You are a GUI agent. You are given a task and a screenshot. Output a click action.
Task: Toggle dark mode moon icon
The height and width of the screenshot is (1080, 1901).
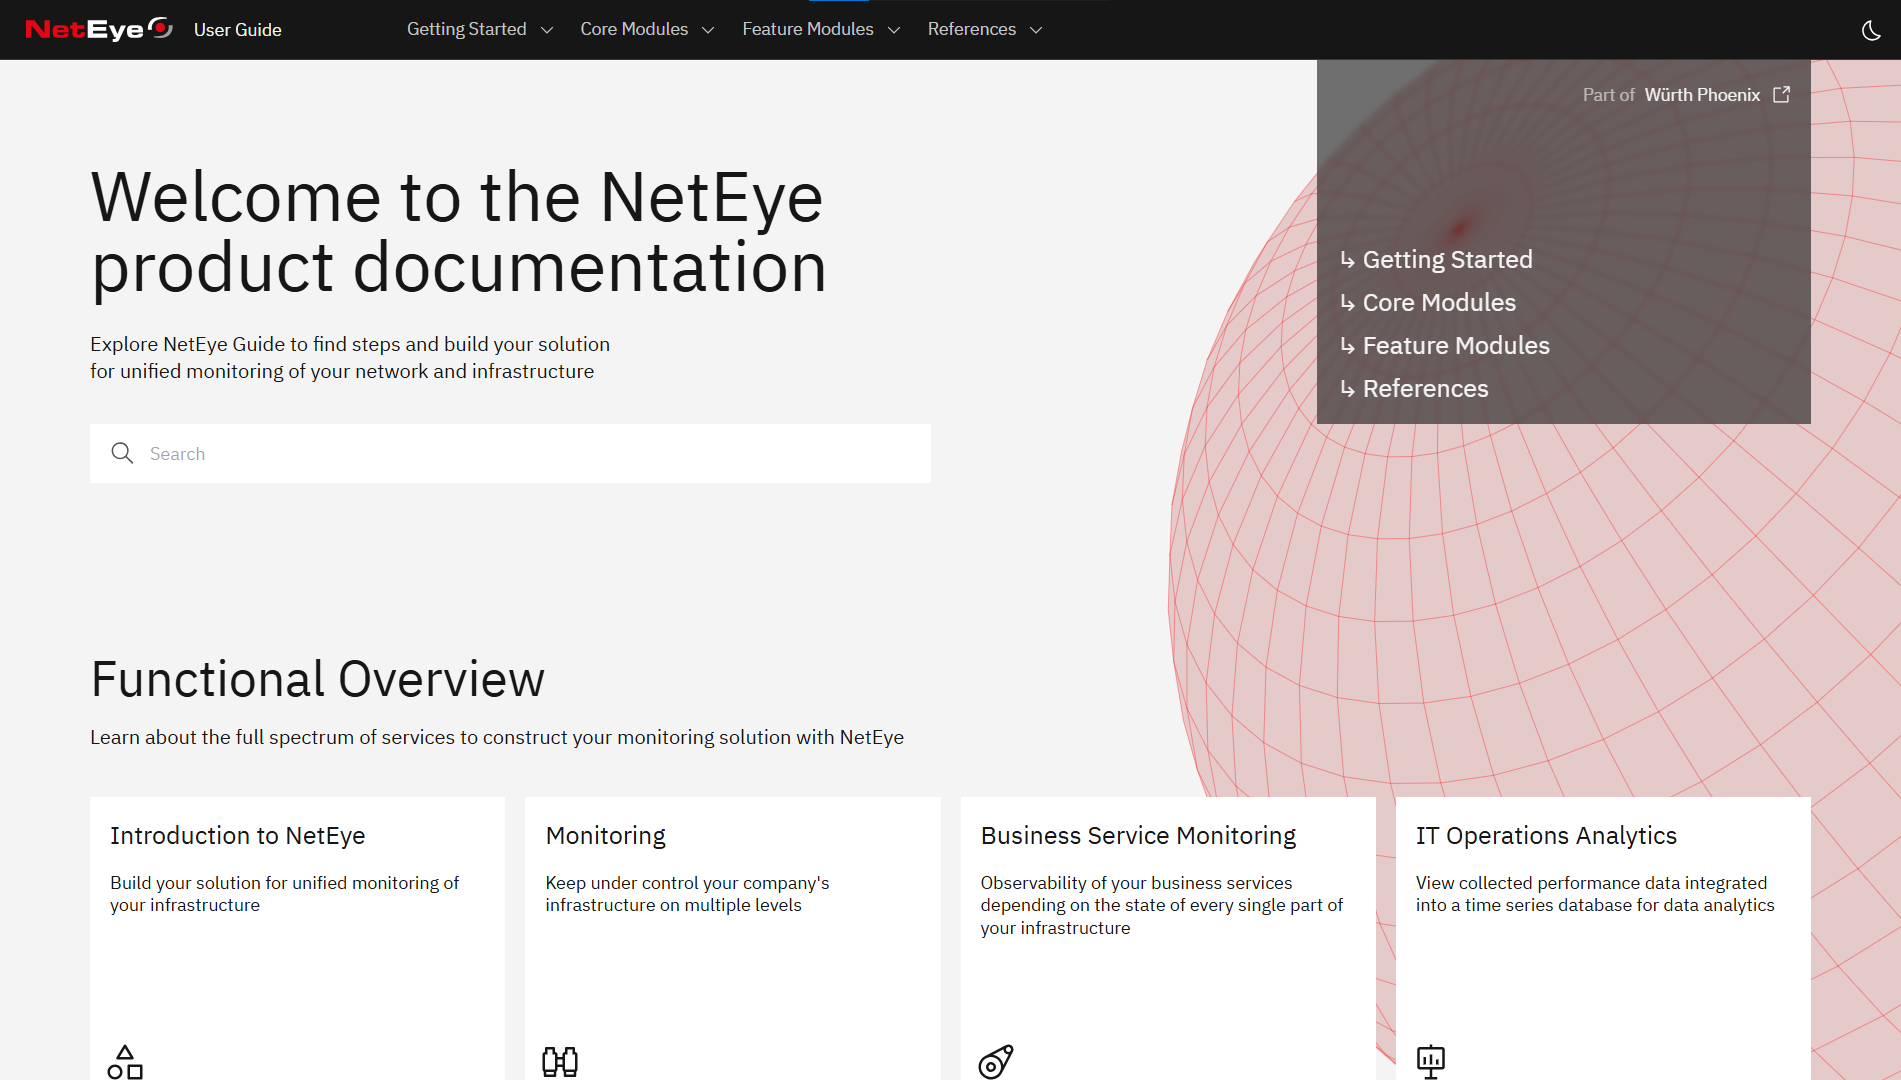(x=1871, y=30)
